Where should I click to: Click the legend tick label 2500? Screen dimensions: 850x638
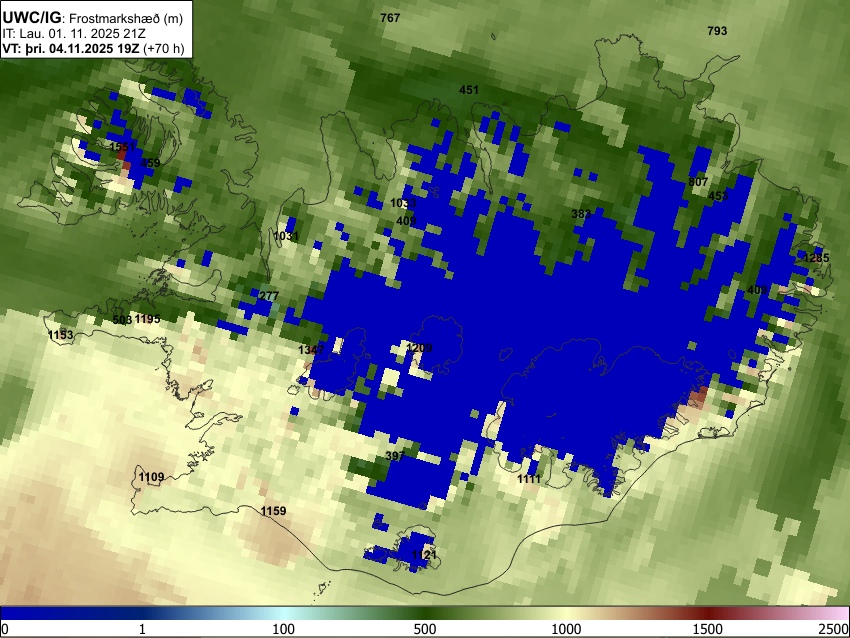(834, 629)
